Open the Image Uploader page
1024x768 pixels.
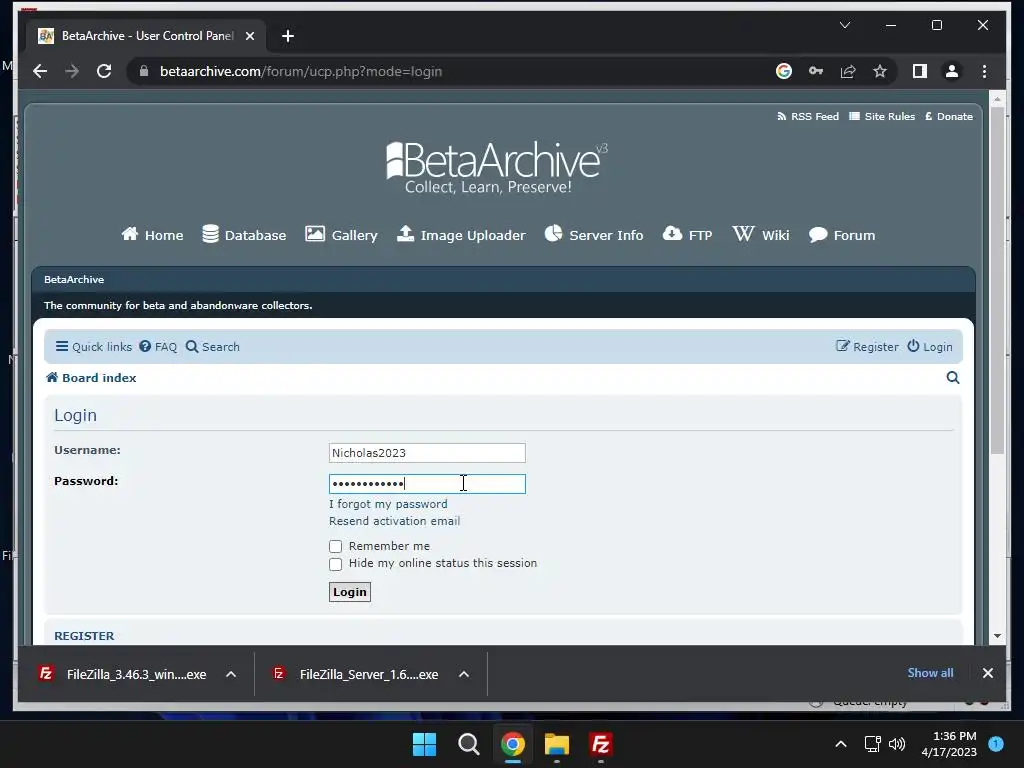(x=461, y=234)
